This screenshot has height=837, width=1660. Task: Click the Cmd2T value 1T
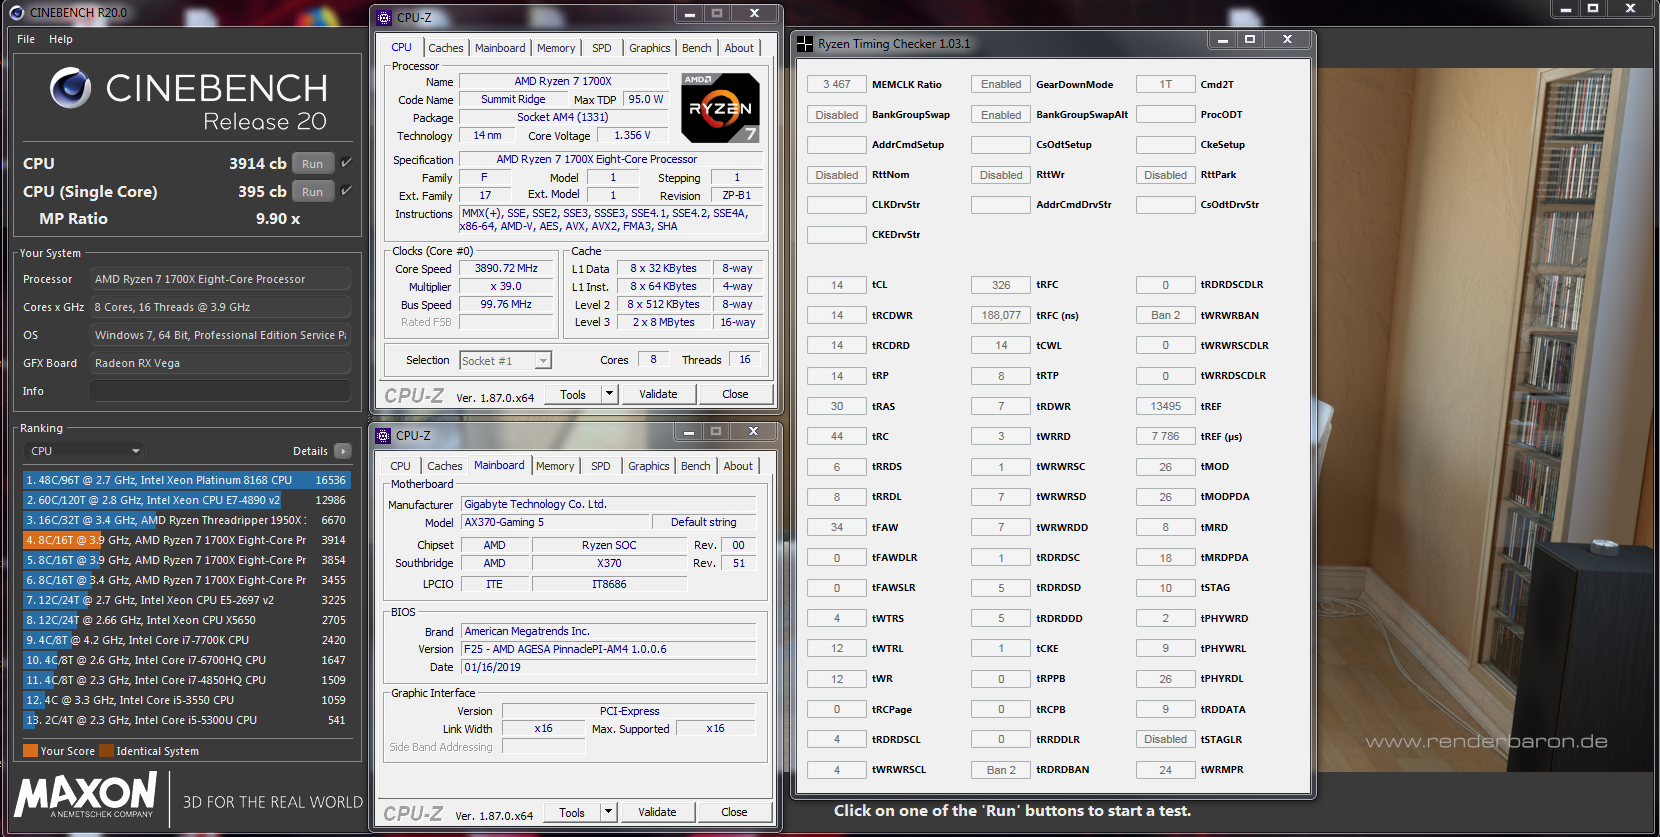[x=1166, y=84]
